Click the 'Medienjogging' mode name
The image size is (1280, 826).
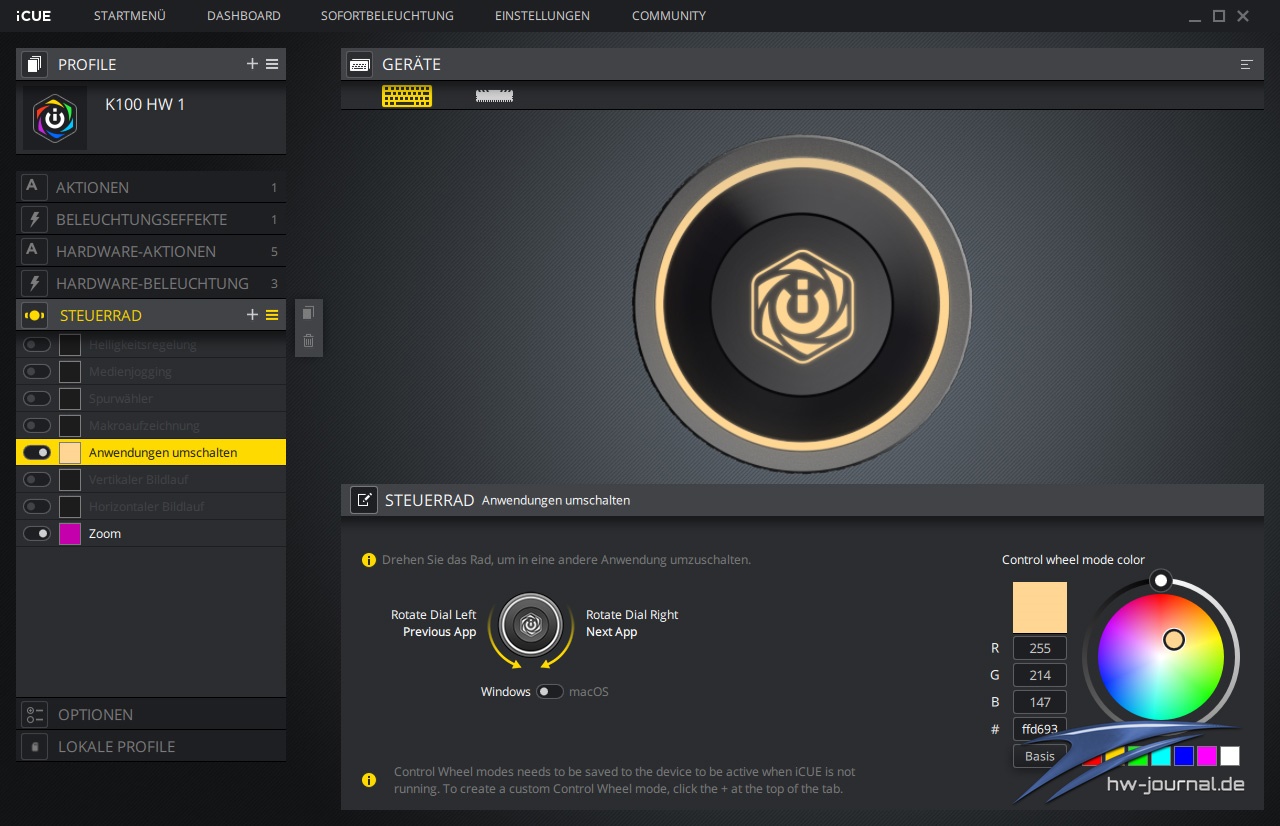click(130, 372)
